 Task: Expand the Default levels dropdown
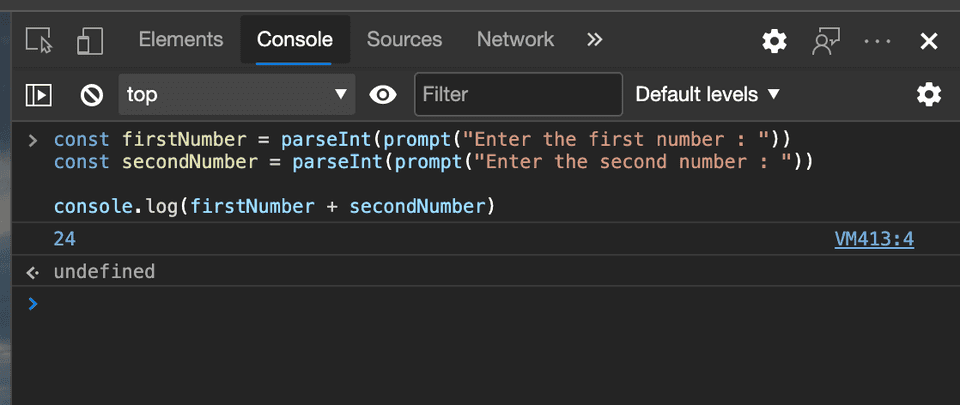[707, 95]
